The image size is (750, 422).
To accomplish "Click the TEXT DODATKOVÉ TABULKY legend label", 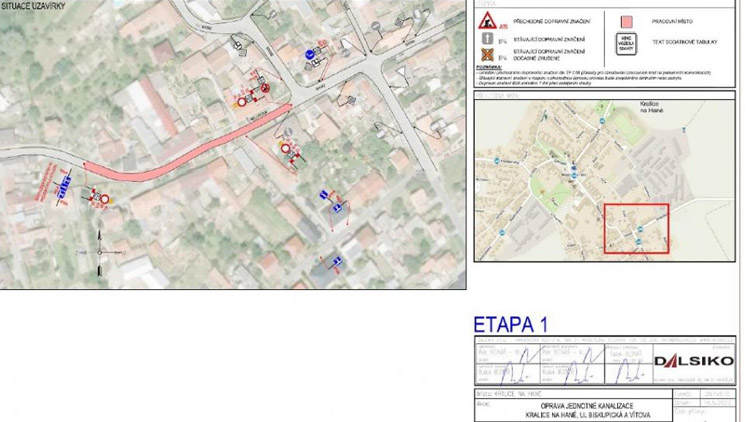I will (689, 42).
